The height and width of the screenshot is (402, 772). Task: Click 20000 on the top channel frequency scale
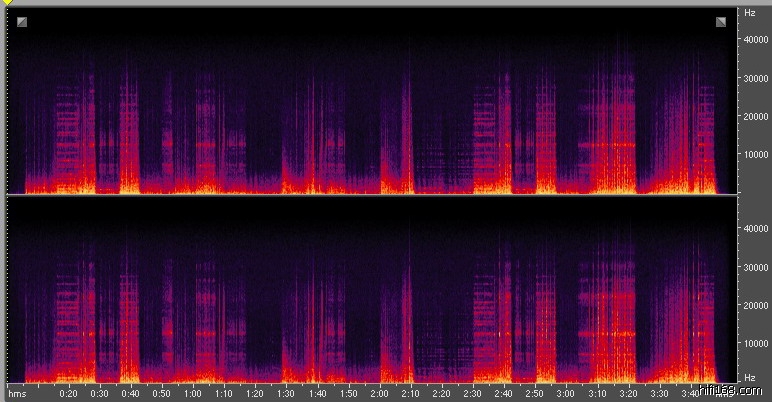pyautogui.click(x=755, y=117)
